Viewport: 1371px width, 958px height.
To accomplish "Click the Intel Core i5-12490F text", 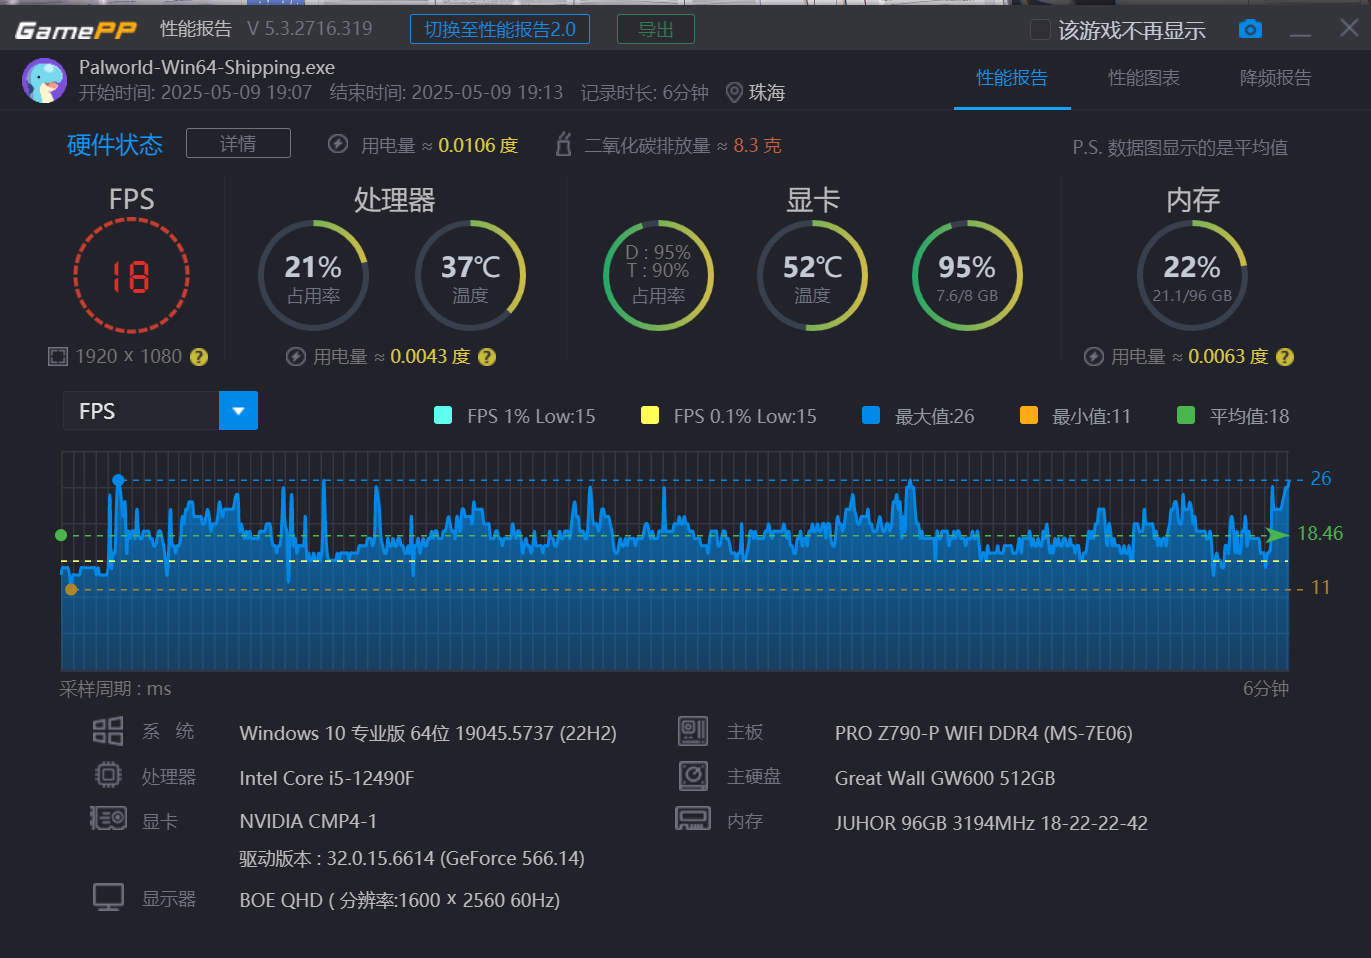I will coord(327,778).
